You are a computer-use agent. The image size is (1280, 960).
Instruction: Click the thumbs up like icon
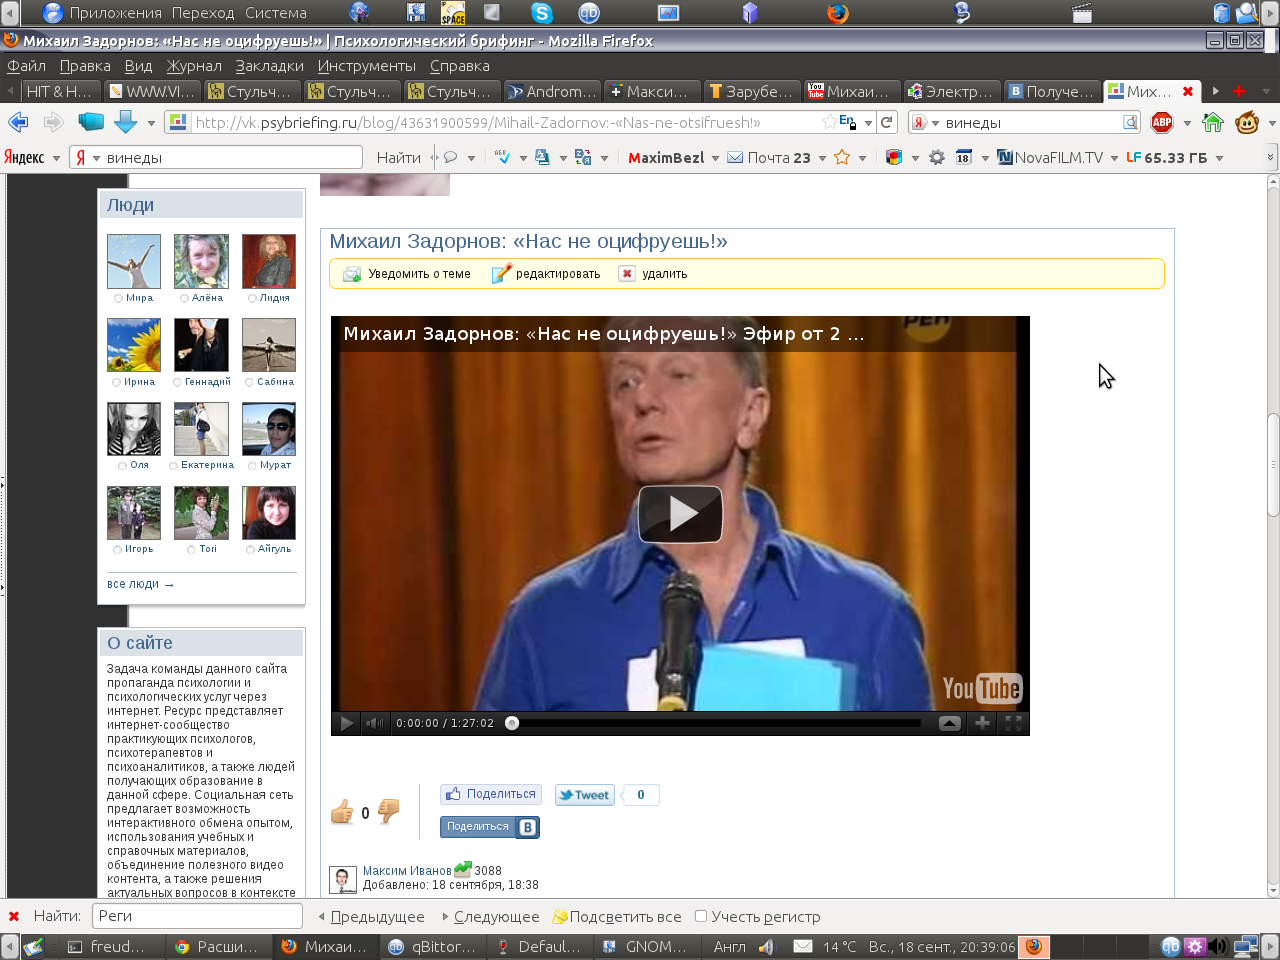[342, 812]
